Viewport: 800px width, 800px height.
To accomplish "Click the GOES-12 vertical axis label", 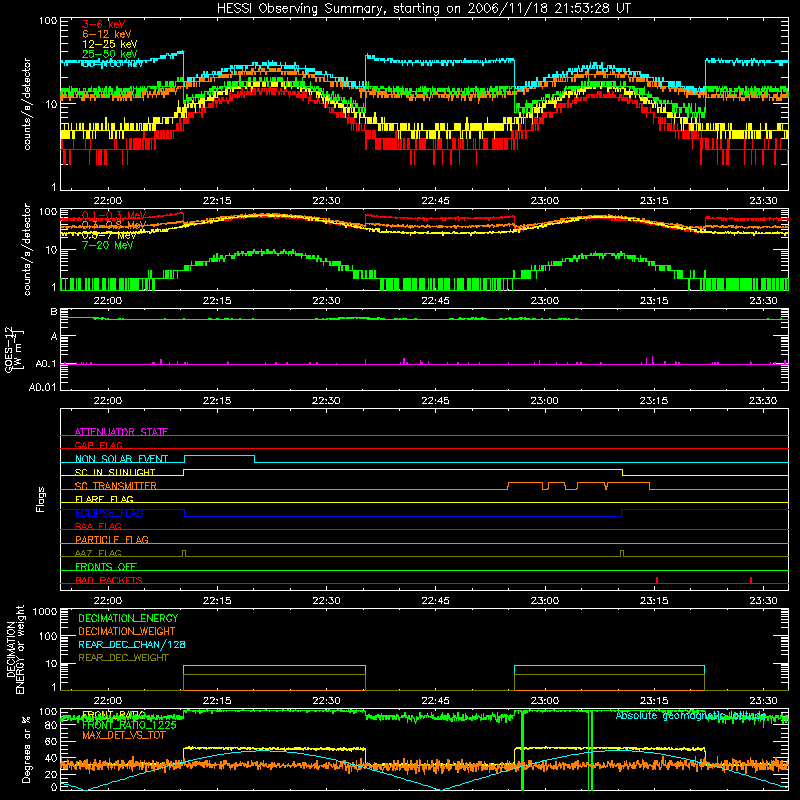I will click(x=13, y=349).
